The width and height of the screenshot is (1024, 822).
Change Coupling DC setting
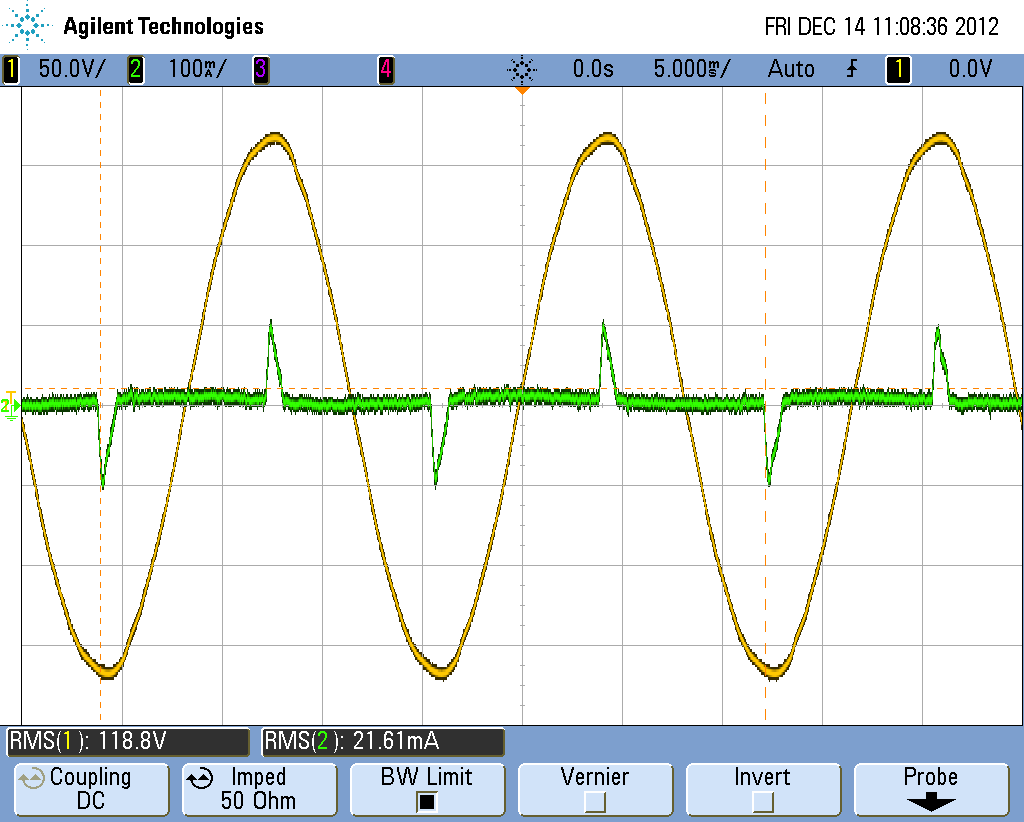[x=91, y=789]
